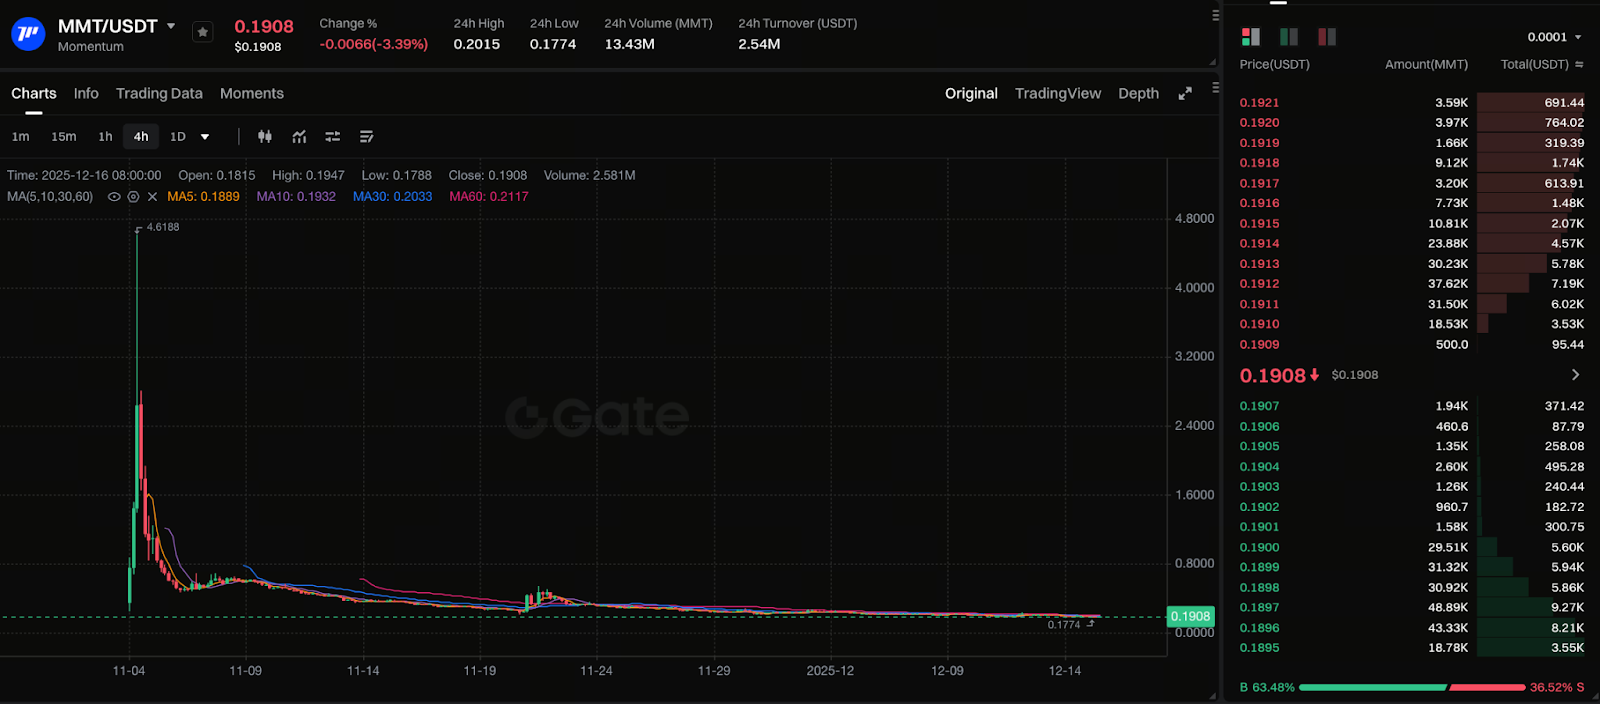This screenshot has width=1600, height=704.
Task: Click the MA5: 0.1889 legend label
Action: click(x=203, y=197)
